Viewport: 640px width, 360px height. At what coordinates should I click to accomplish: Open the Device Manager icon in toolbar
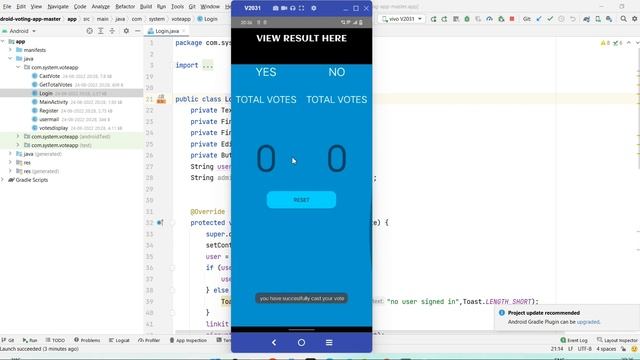point(598,19)
